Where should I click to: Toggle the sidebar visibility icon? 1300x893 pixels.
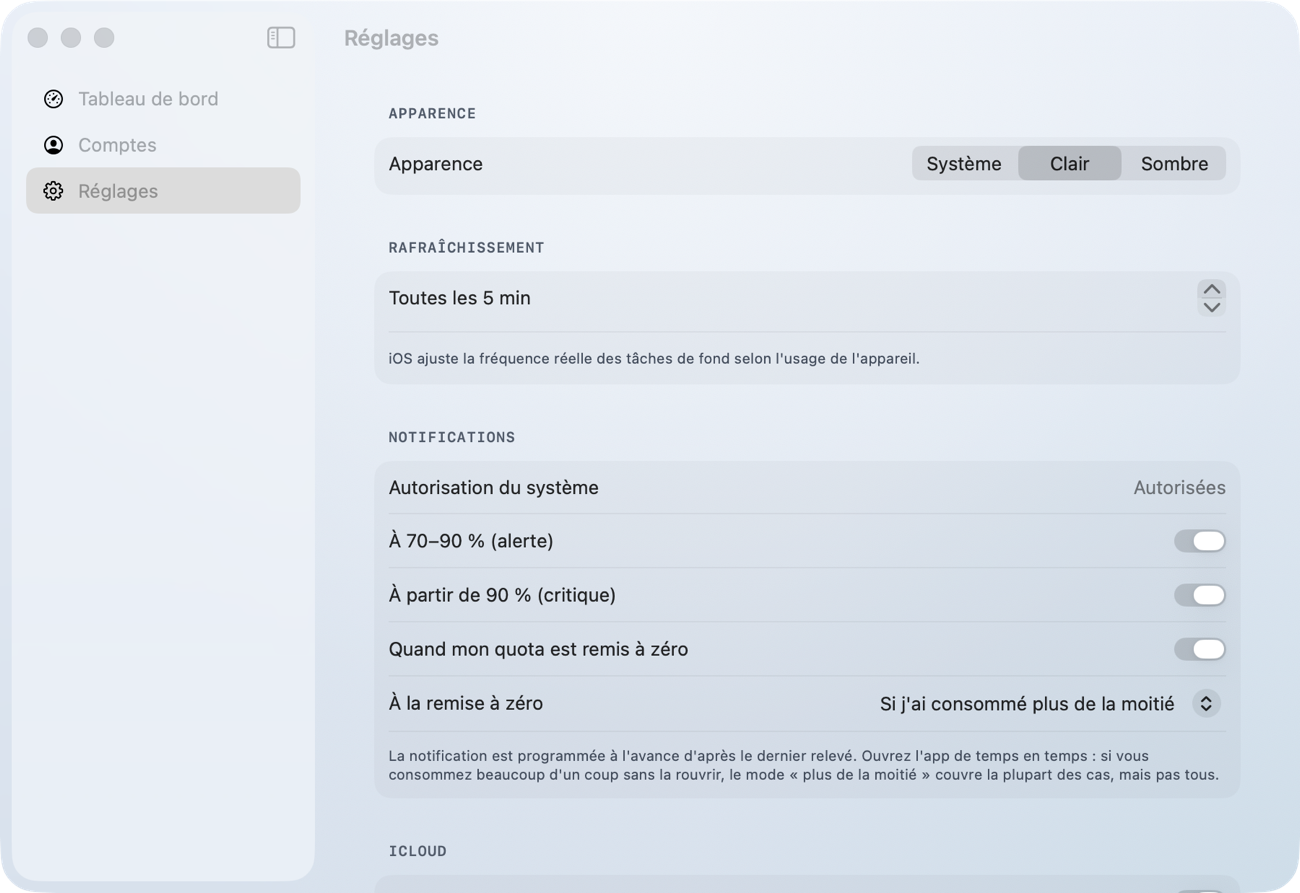coord(281,38)
